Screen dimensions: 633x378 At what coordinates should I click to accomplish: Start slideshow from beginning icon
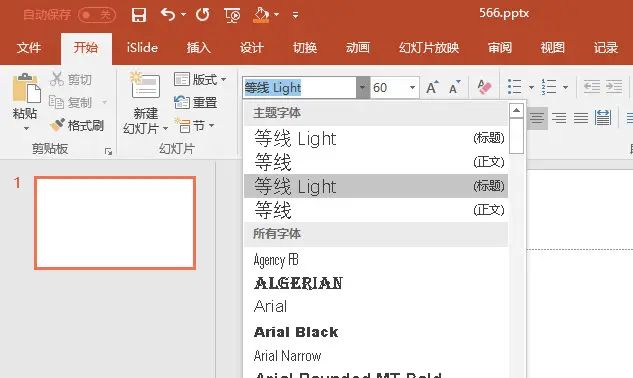[x=232, y=15]
